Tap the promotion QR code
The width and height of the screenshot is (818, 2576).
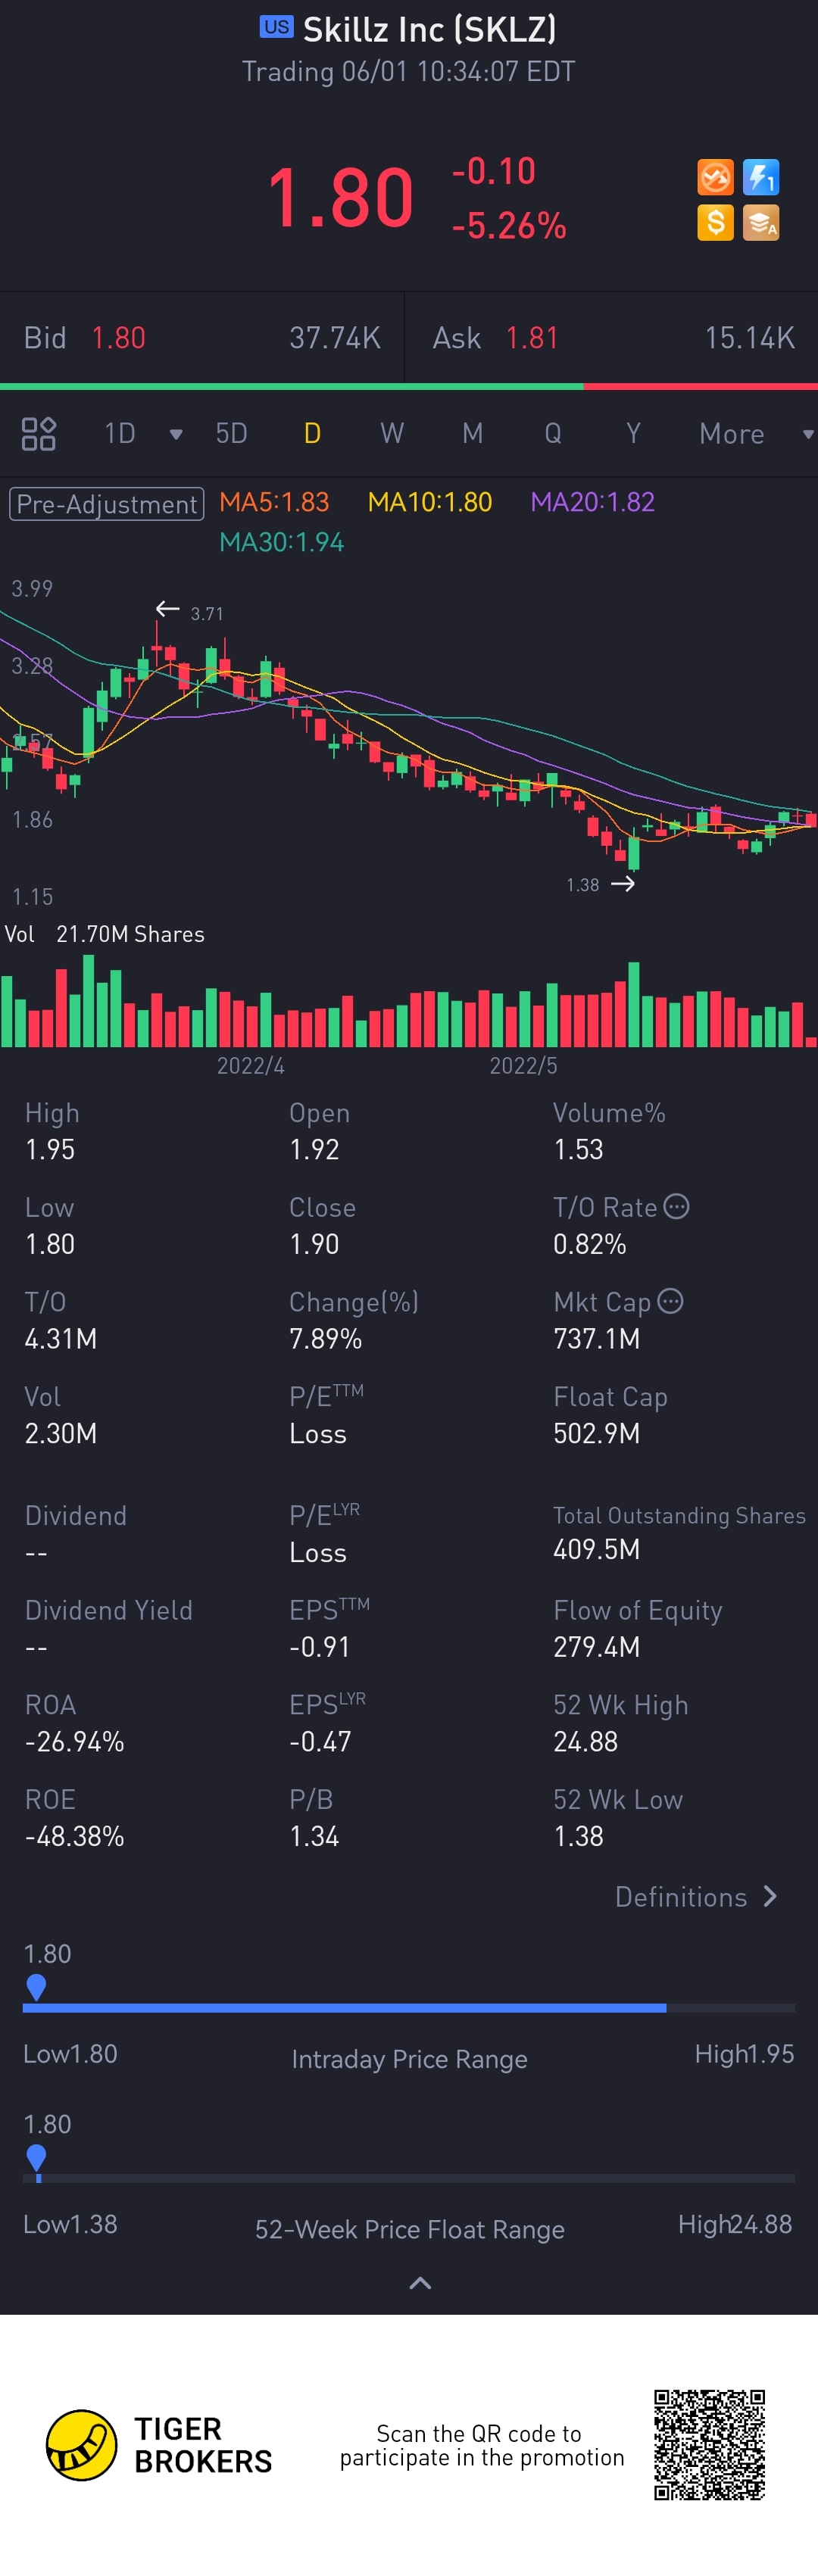[709, 2445]
